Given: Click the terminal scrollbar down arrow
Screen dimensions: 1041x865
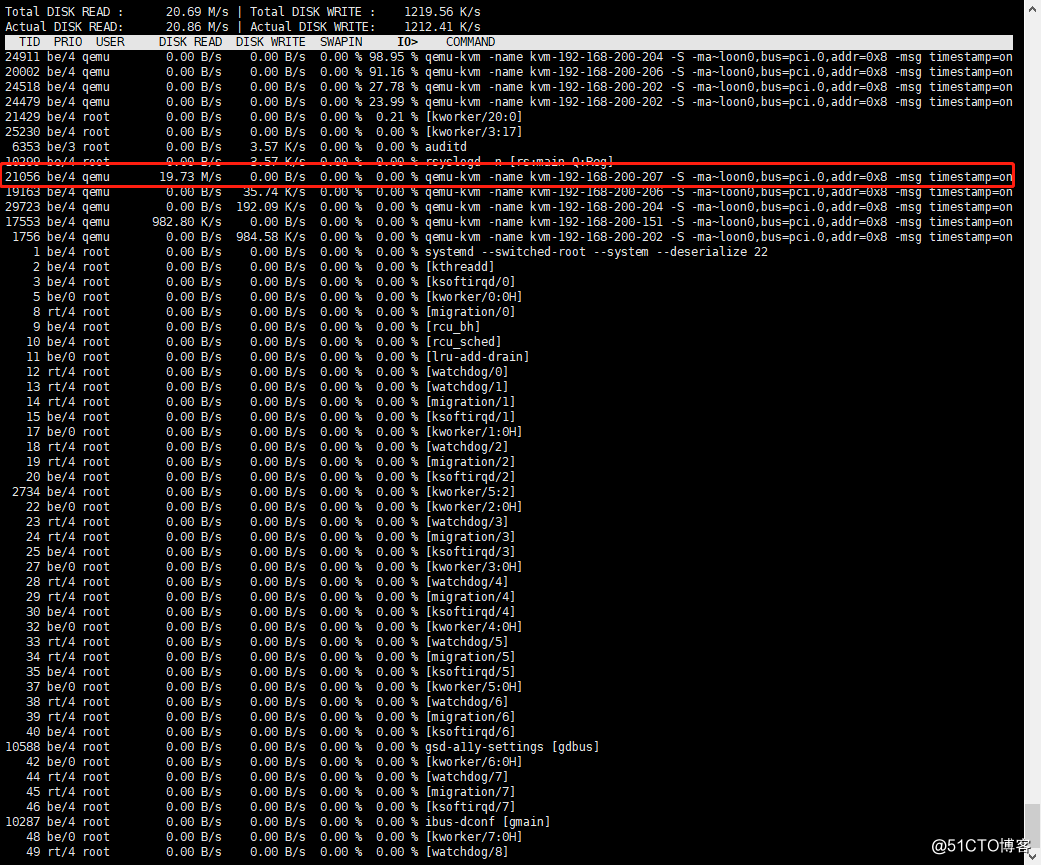Looking at the screenshot, I should (1032, 857).
